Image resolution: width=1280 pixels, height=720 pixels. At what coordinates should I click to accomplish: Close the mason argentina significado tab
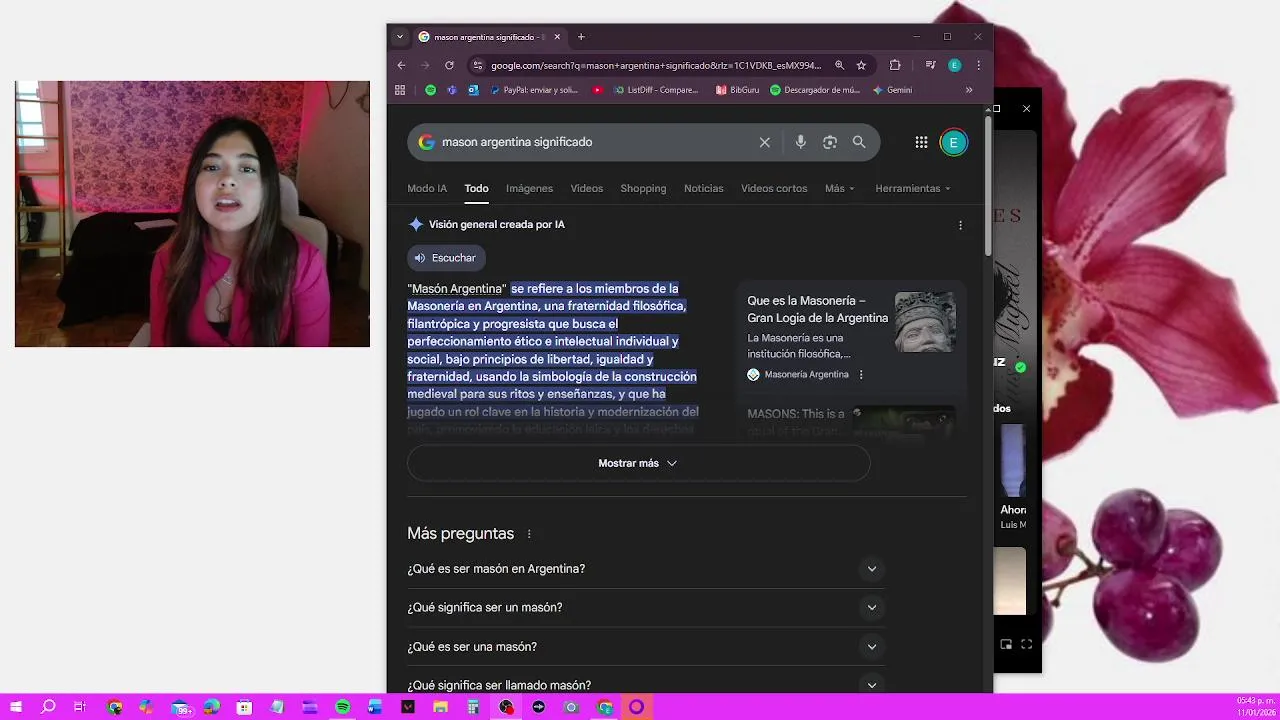pos(557,37)
